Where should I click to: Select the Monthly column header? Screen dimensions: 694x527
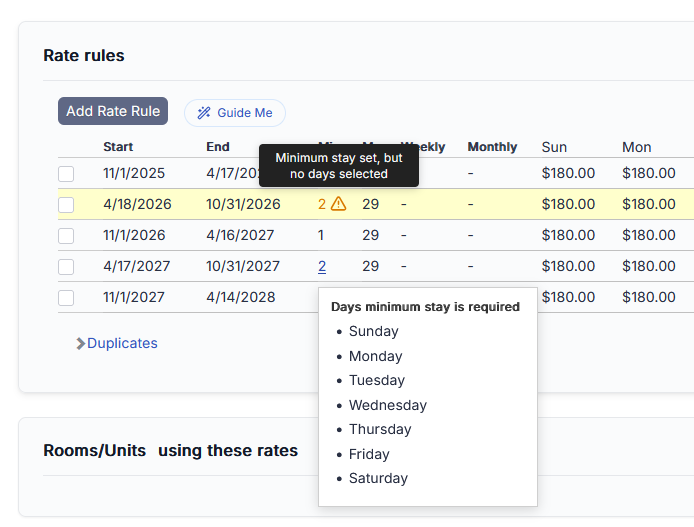point(492,147)
